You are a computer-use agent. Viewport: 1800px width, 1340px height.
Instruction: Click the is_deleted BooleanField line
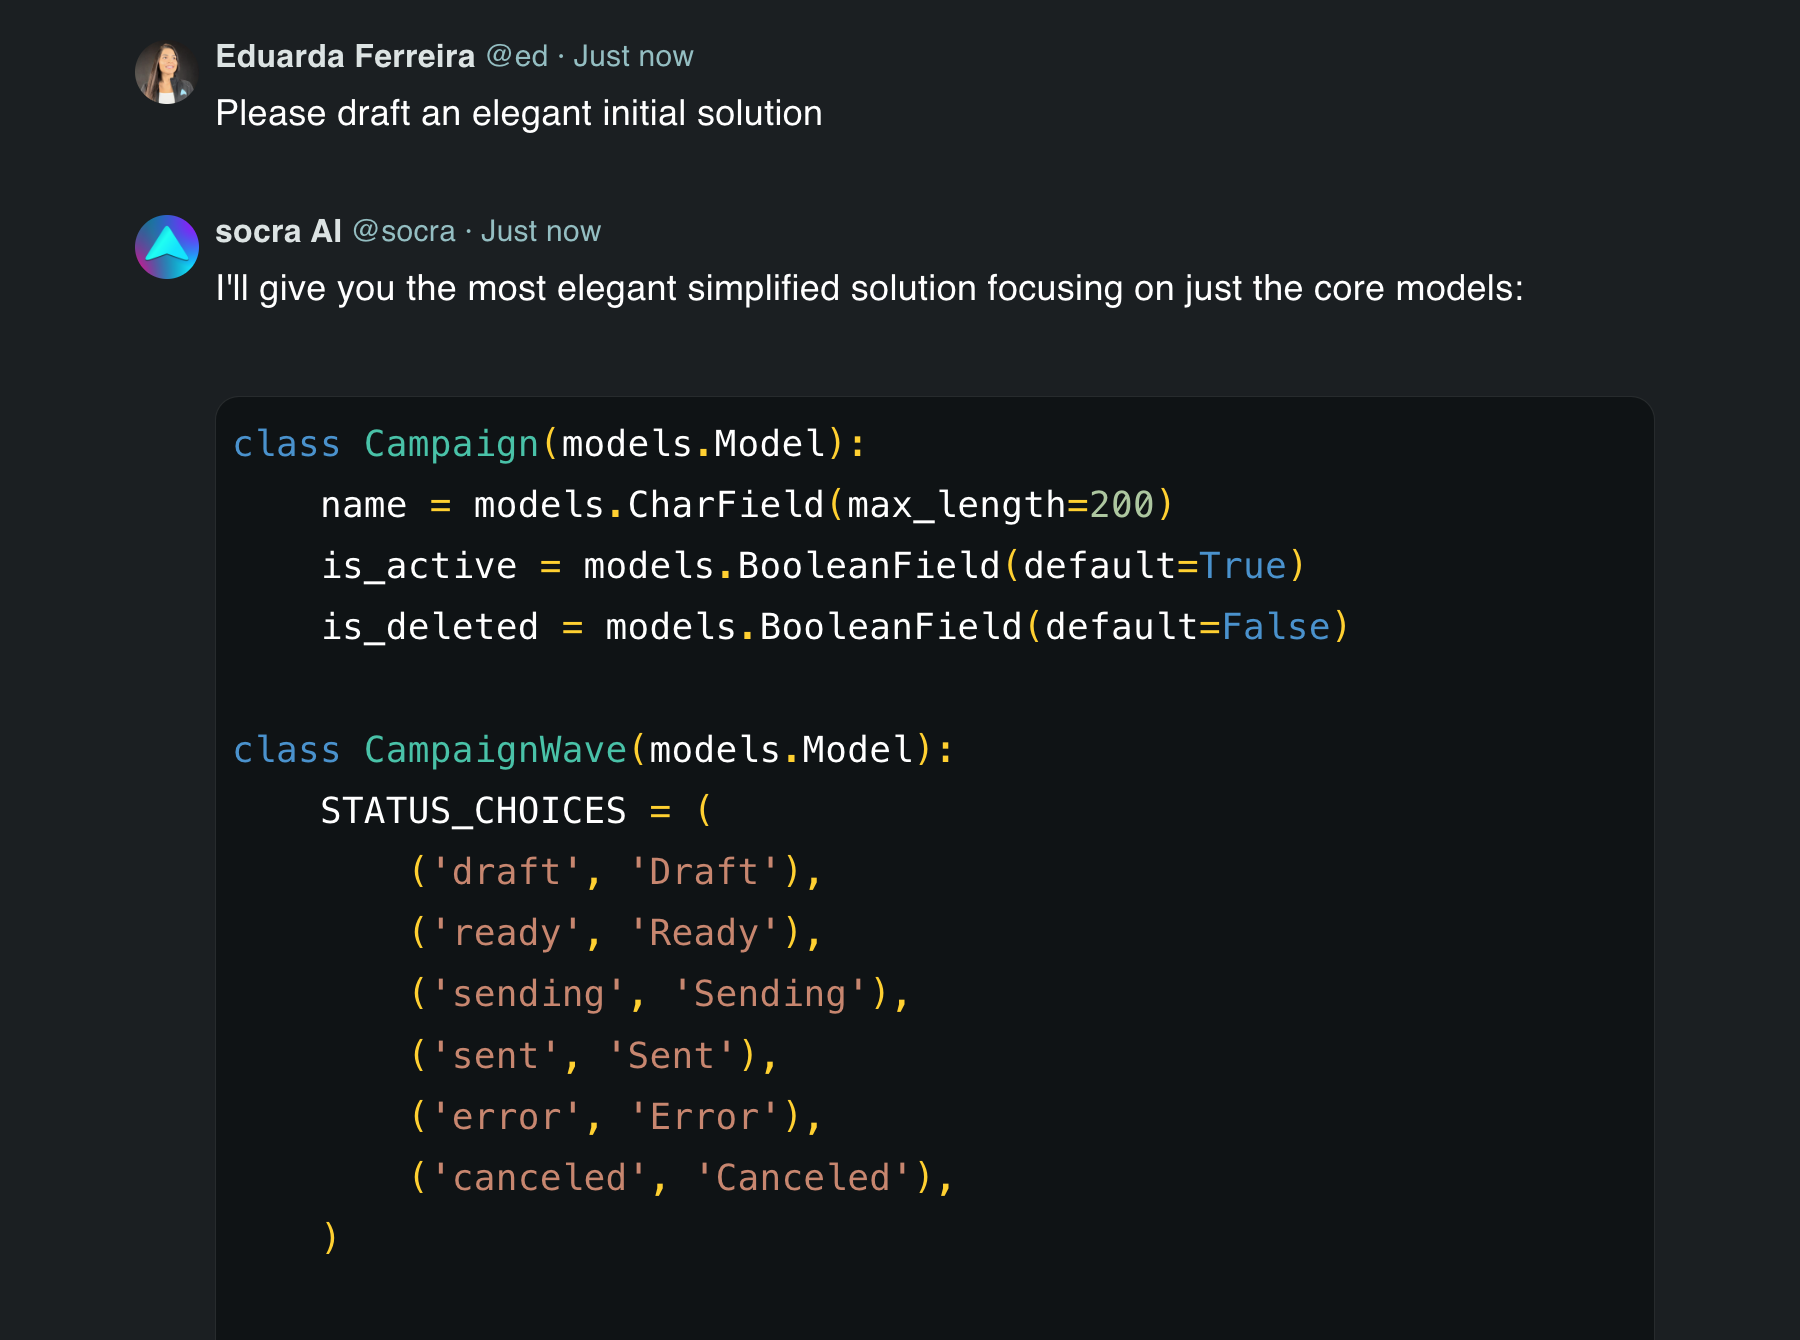pos(834,627)
